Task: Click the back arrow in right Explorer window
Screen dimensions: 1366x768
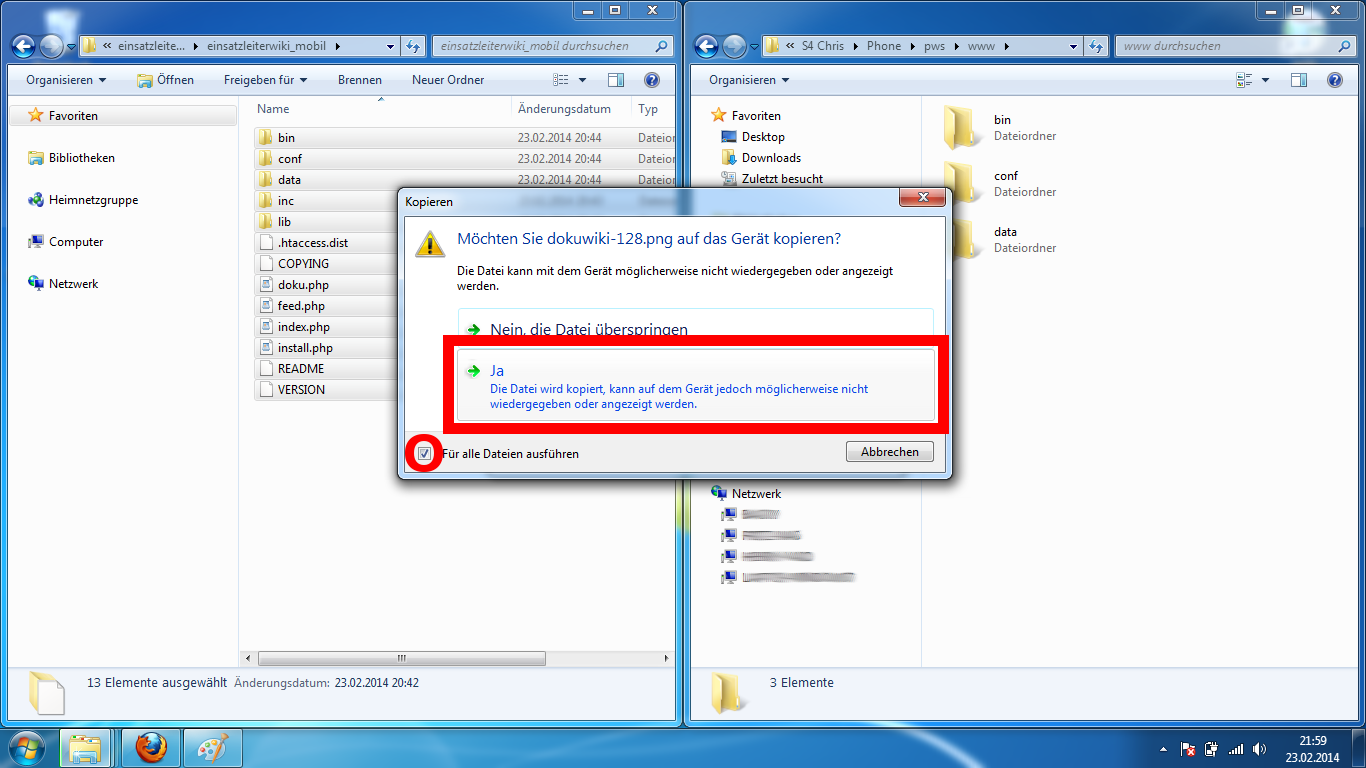Action: (707, 46)
